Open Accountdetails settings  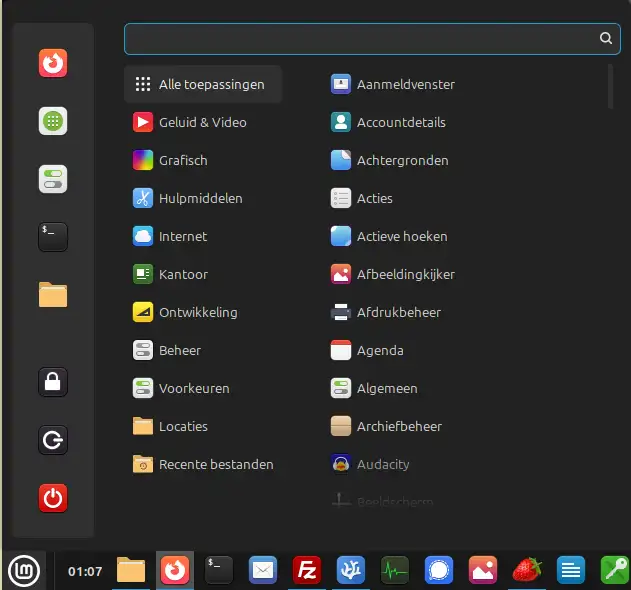click(401, 122)
